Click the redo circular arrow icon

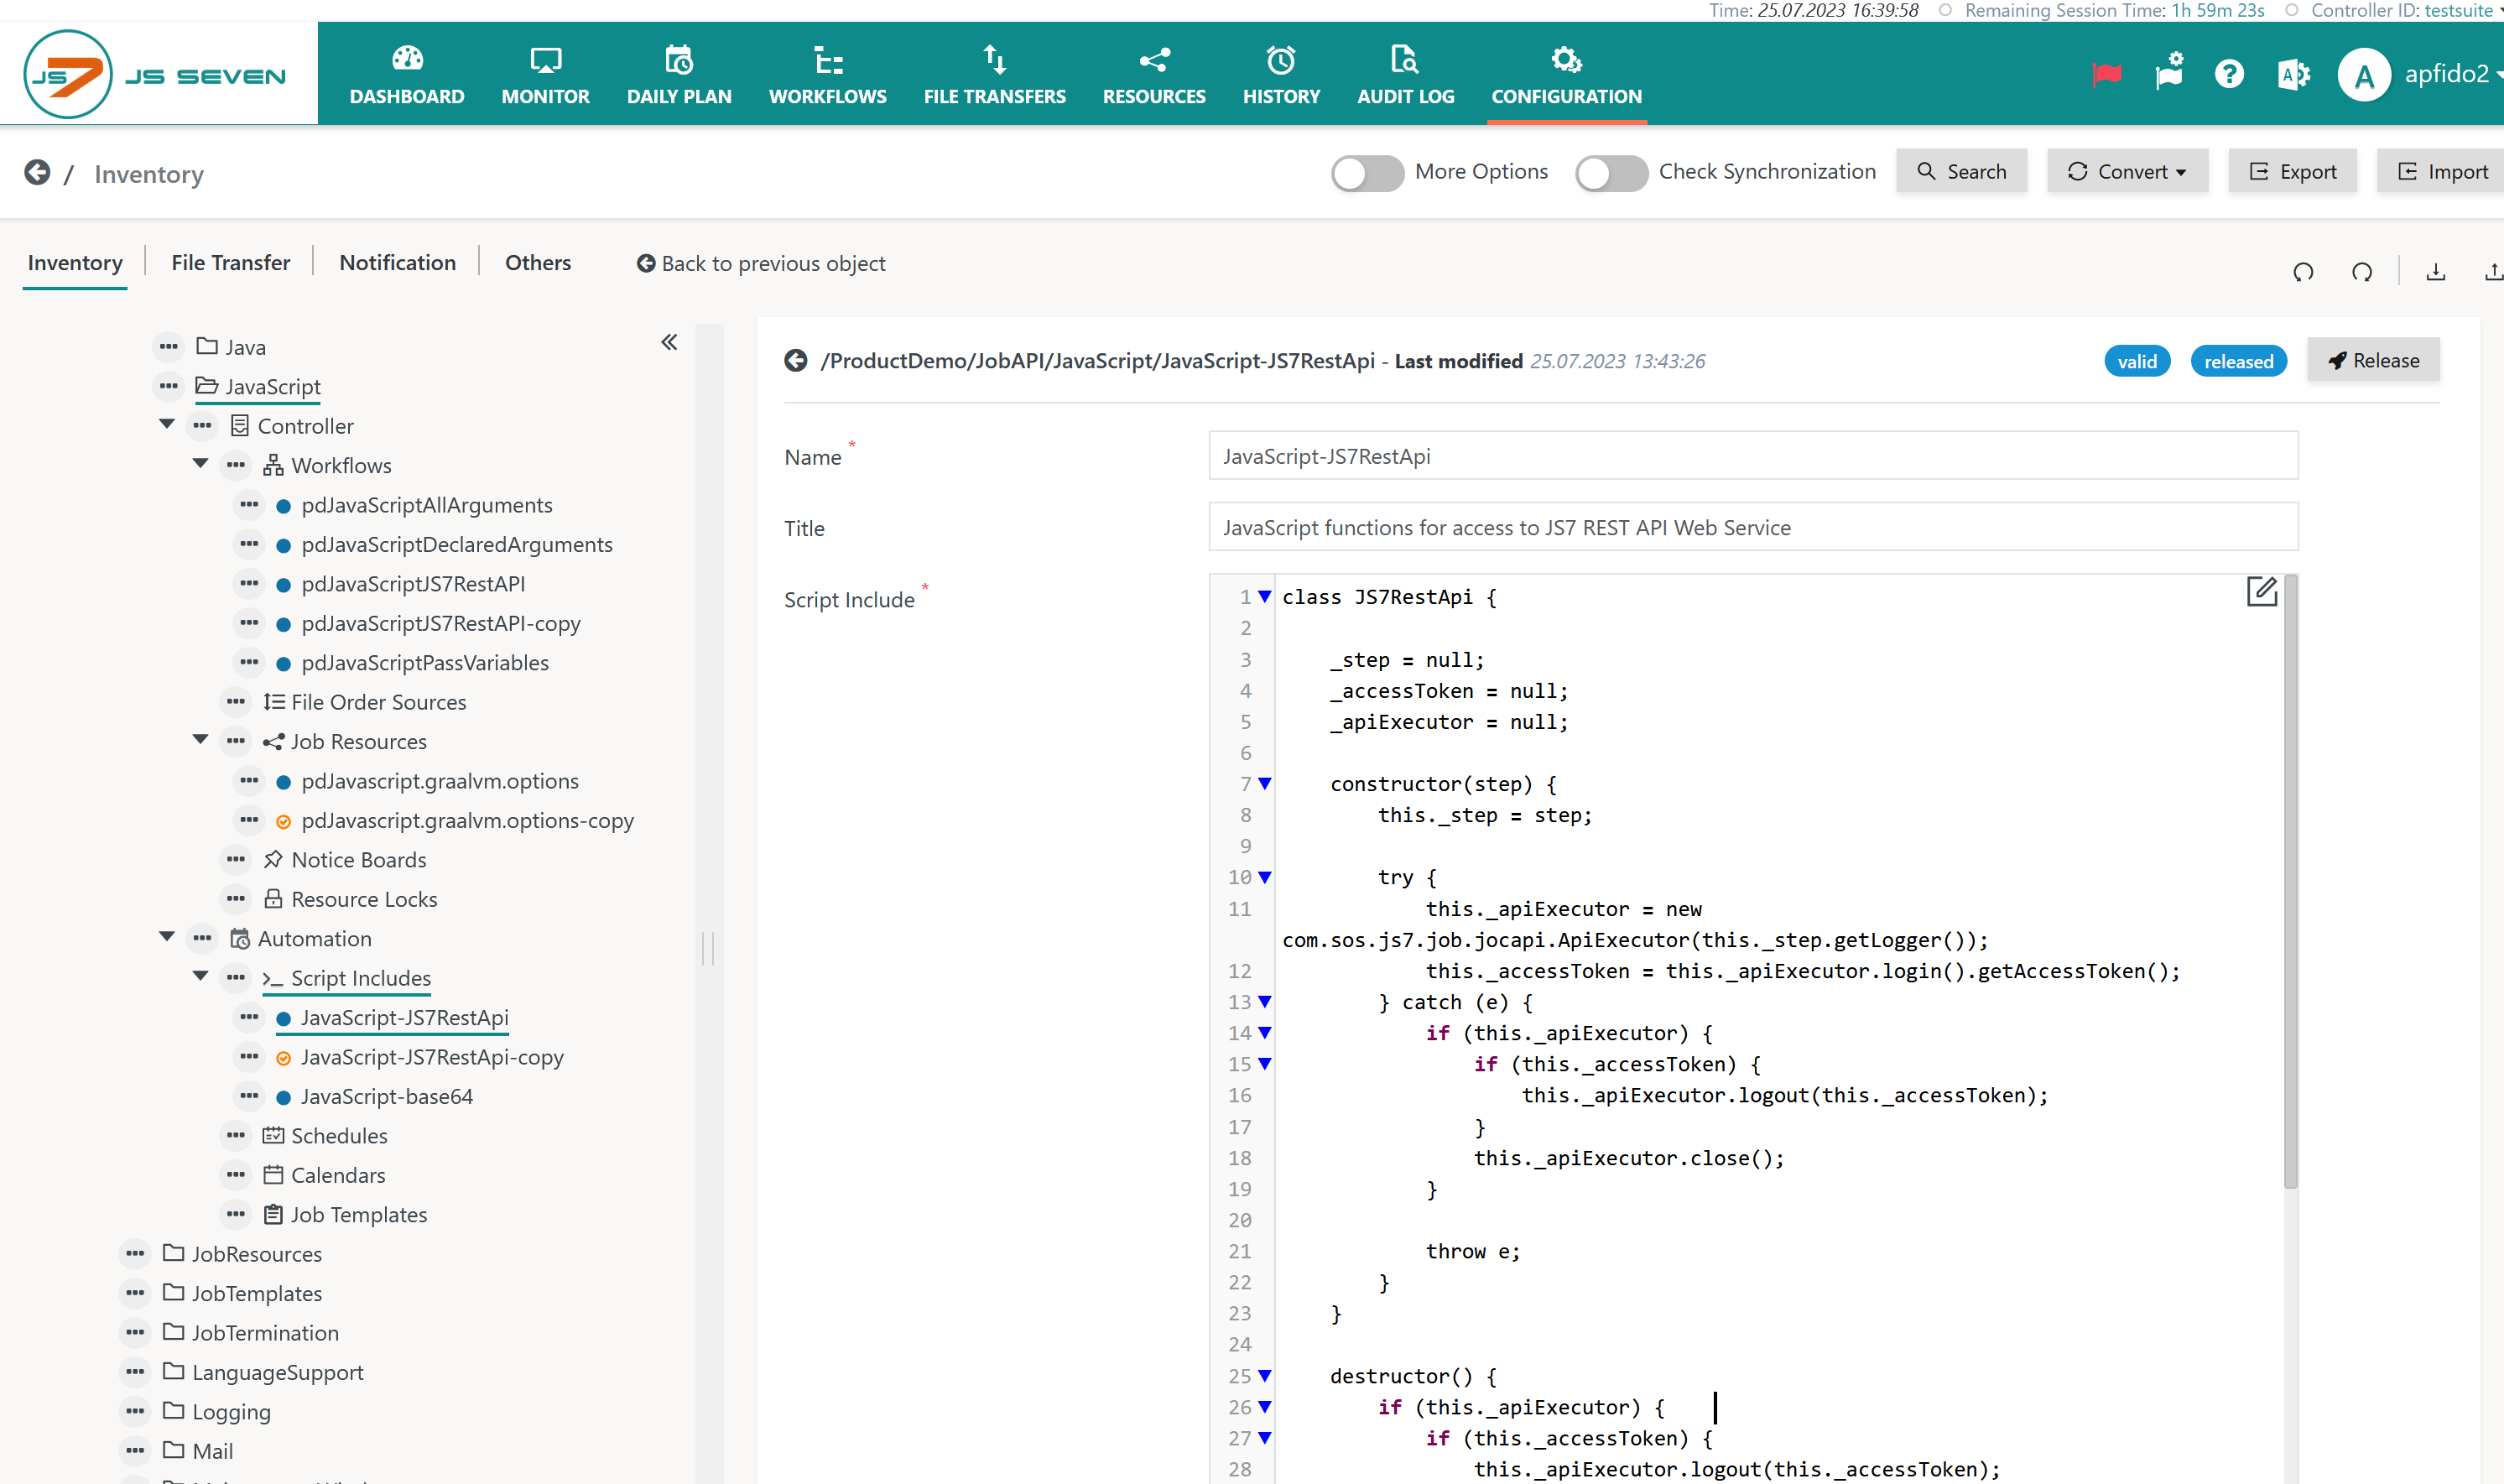2362,272
